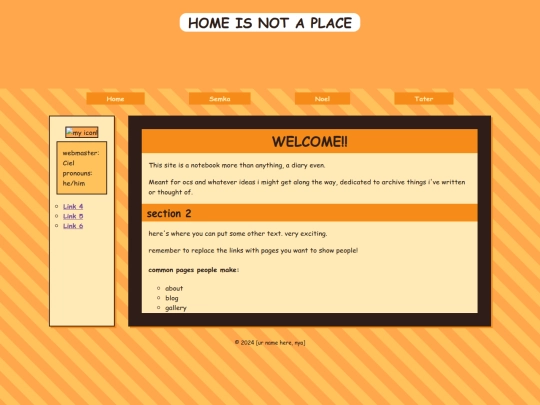This screenshot has width=540, height=405.
Task: Click the 'about' list item
Action: [x=174, y=288]
